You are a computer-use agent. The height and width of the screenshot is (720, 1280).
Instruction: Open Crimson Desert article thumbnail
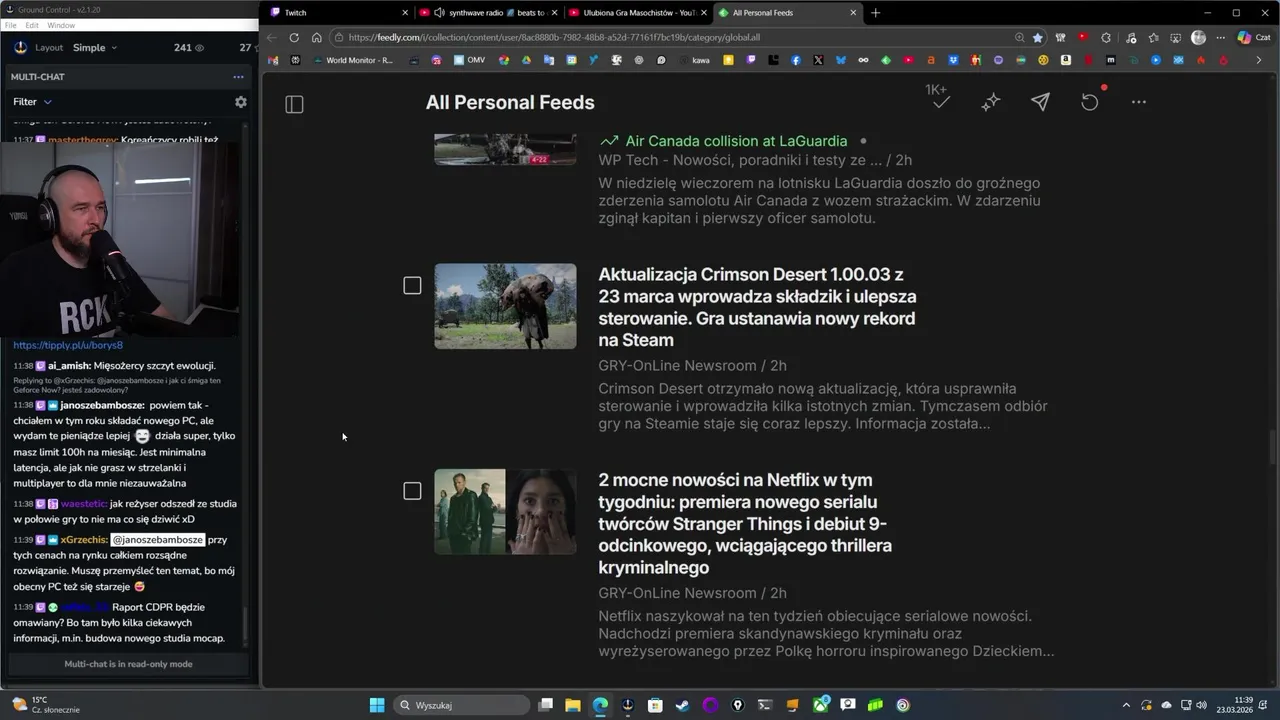tap(505, 306)
